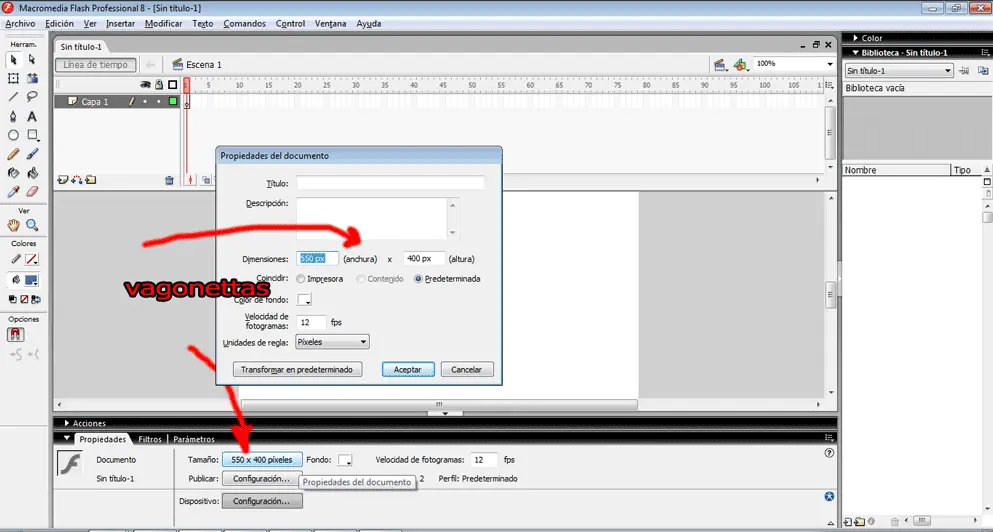The height and width of the screenshot is (532, 993).
Task: Switch to the Filtros tab
Action: pos(150,439)
